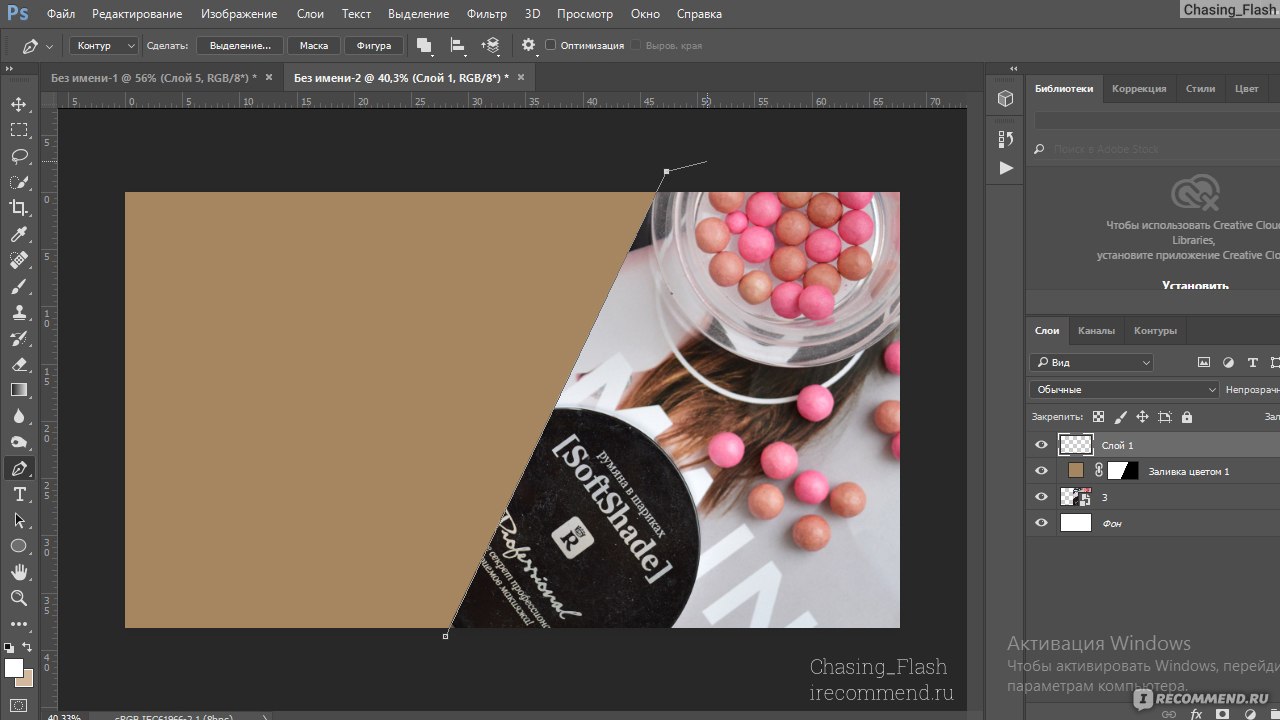Hide the Слой 1 layer
1280x720 pixels.
pos(1041,445)
